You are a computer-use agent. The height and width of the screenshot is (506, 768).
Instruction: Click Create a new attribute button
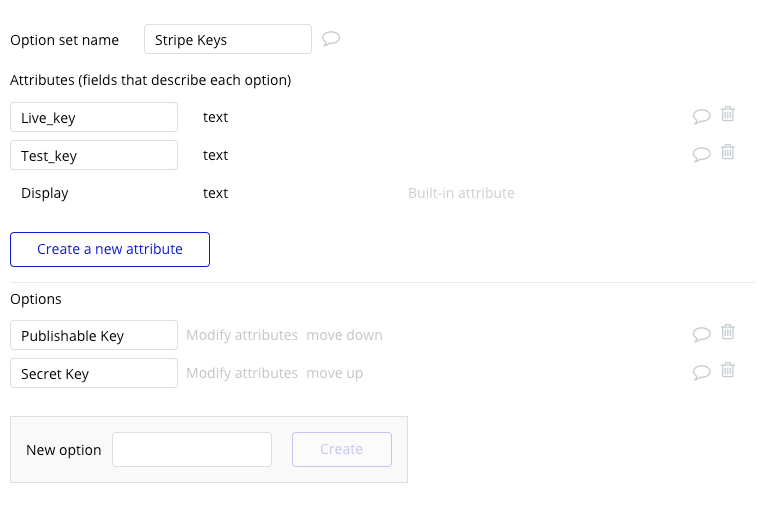[x=110, y=249]
